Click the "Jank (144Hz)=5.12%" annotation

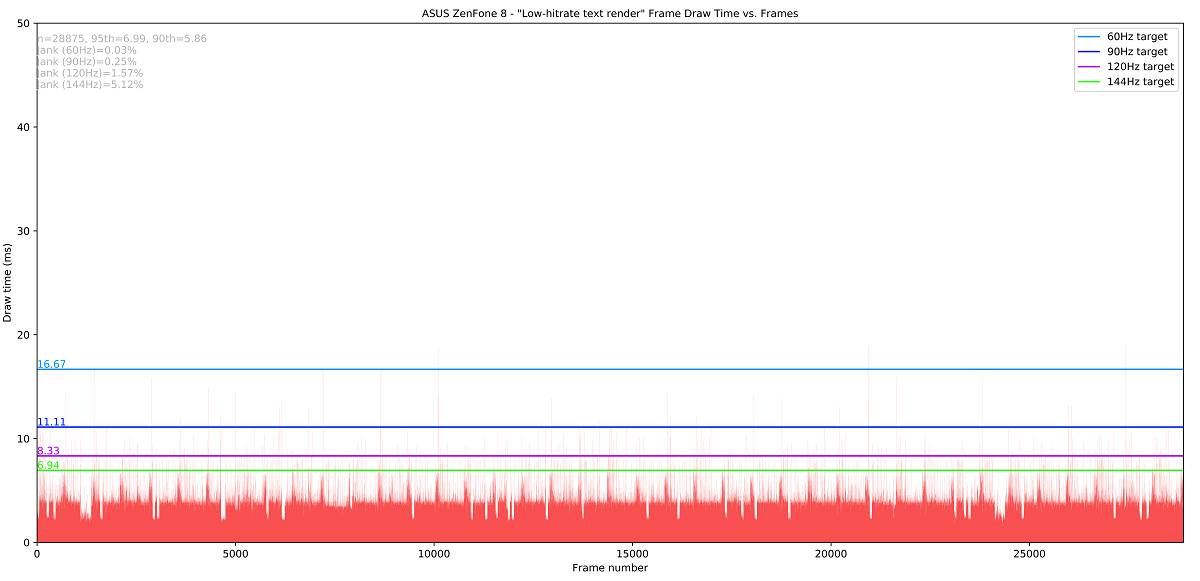pos(90,85)
